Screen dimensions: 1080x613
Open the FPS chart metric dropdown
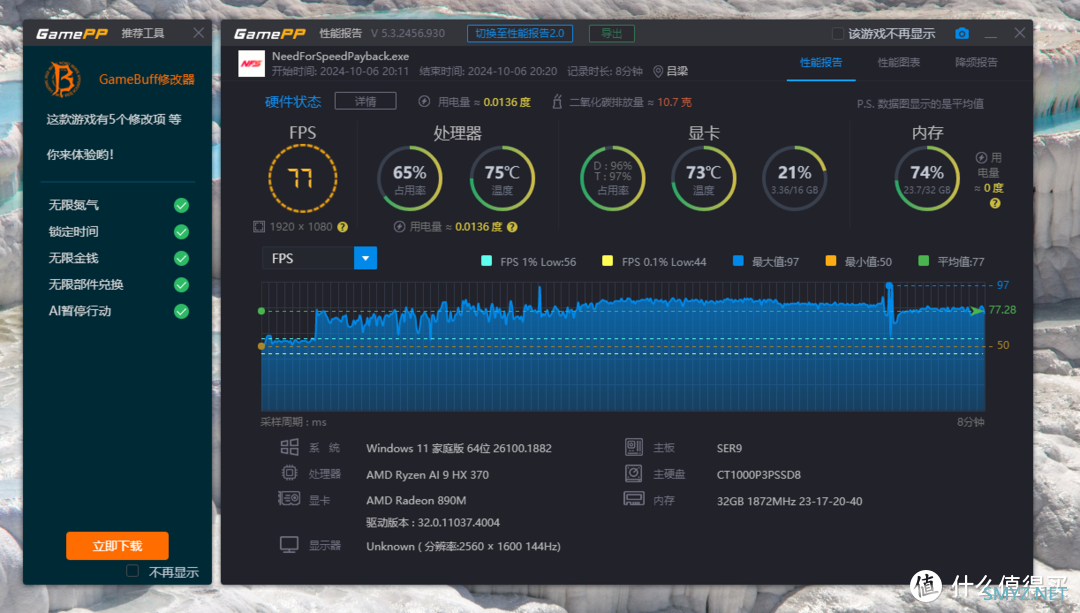365,258
